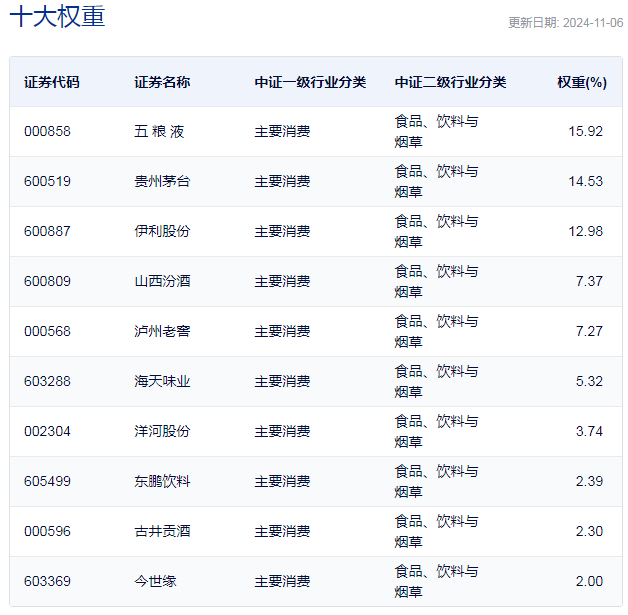Screen dimensions: 628x615
Task: Select the name 古井贡酒
Action: (162, 531)
